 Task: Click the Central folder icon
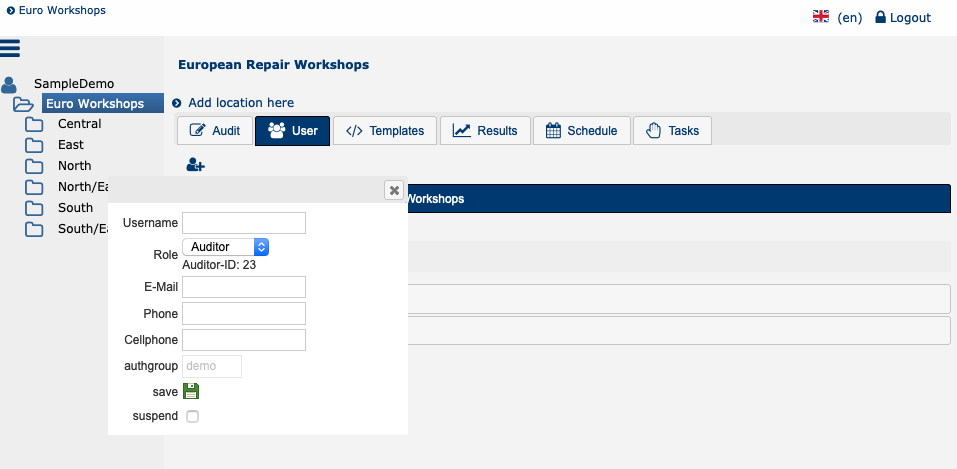click(35, 124)
